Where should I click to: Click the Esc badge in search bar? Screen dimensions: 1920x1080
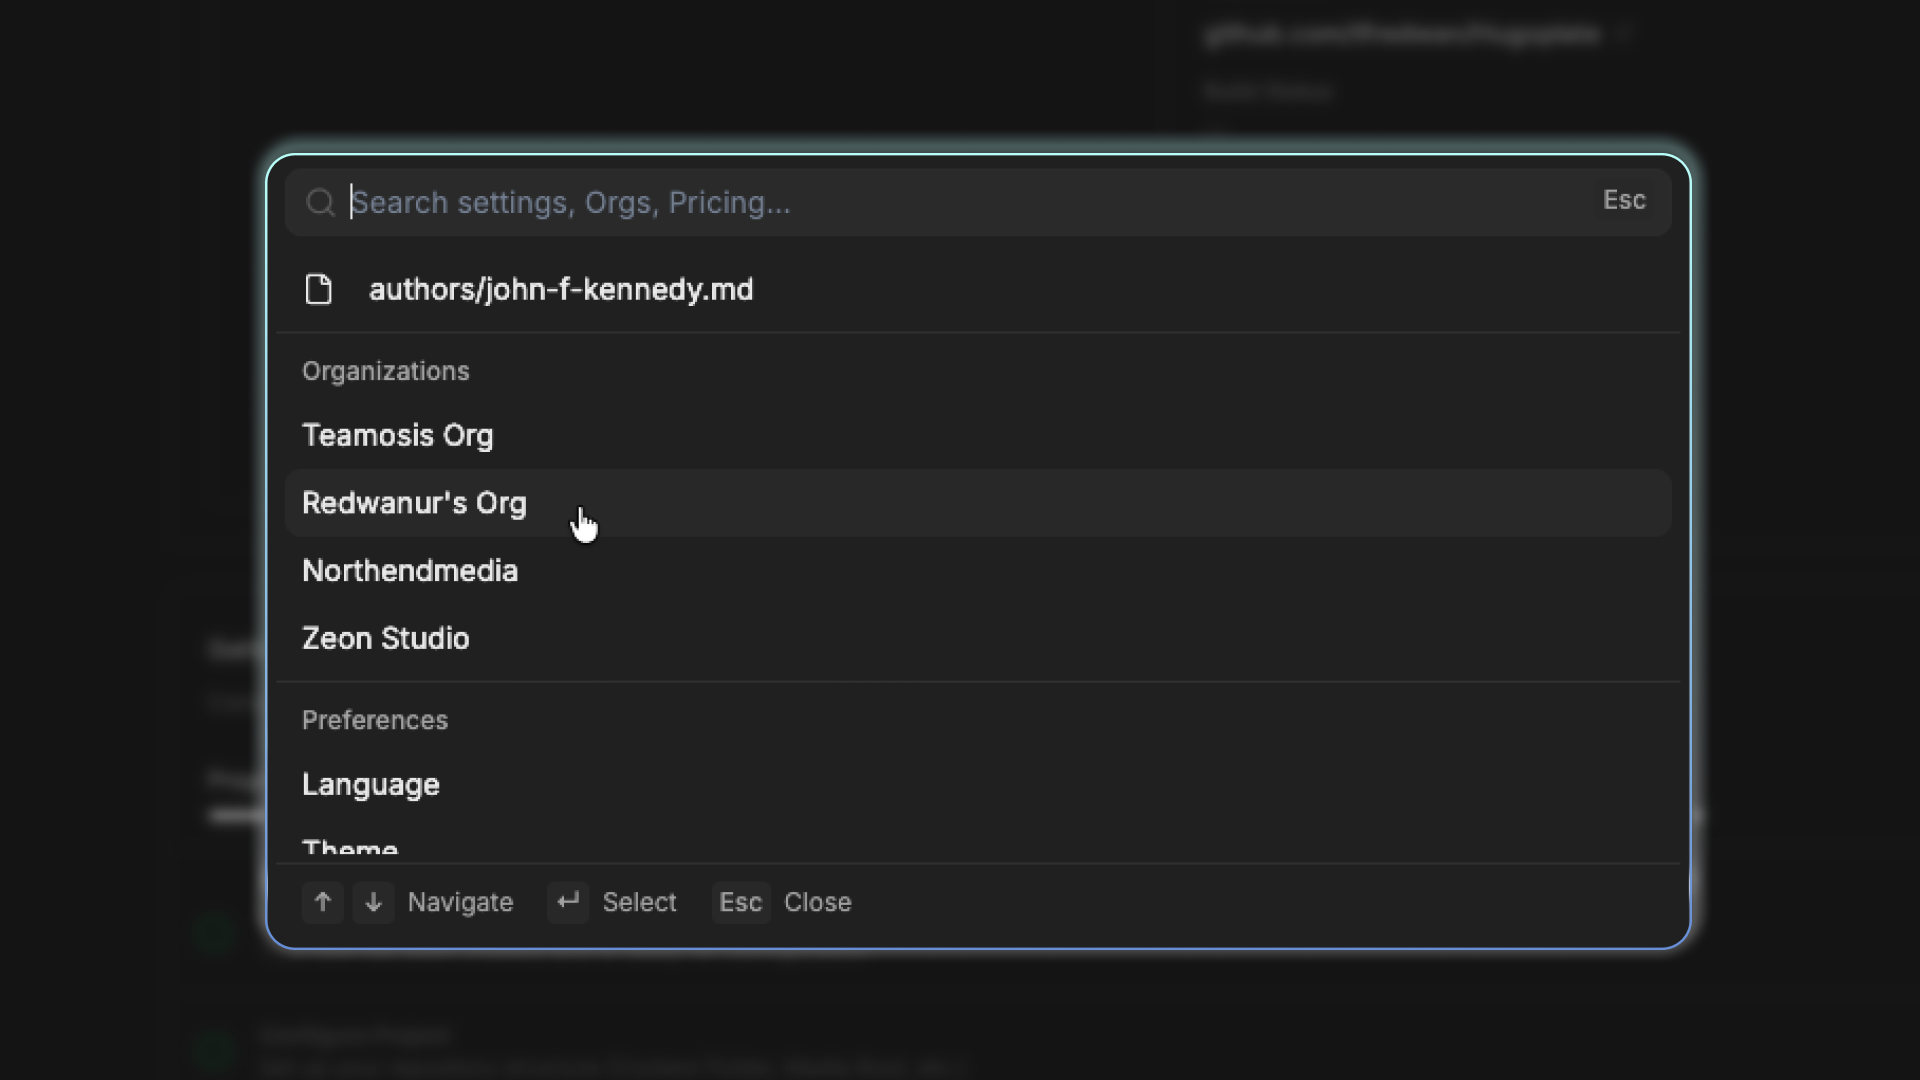tap(1624, 200)
